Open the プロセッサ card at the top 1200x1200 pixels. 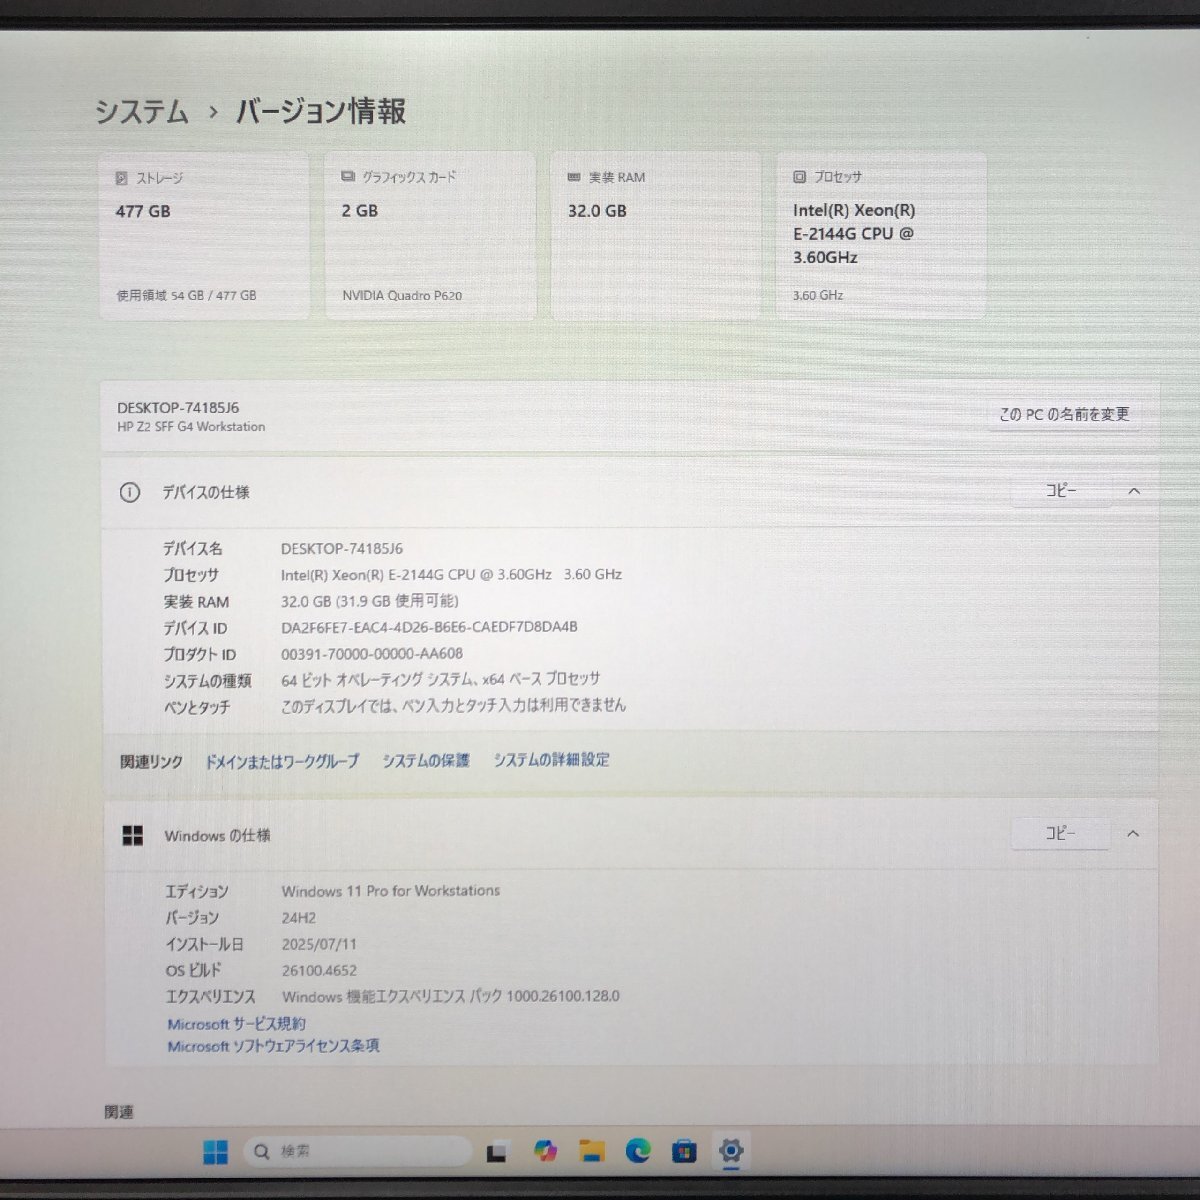pos(882,236)
